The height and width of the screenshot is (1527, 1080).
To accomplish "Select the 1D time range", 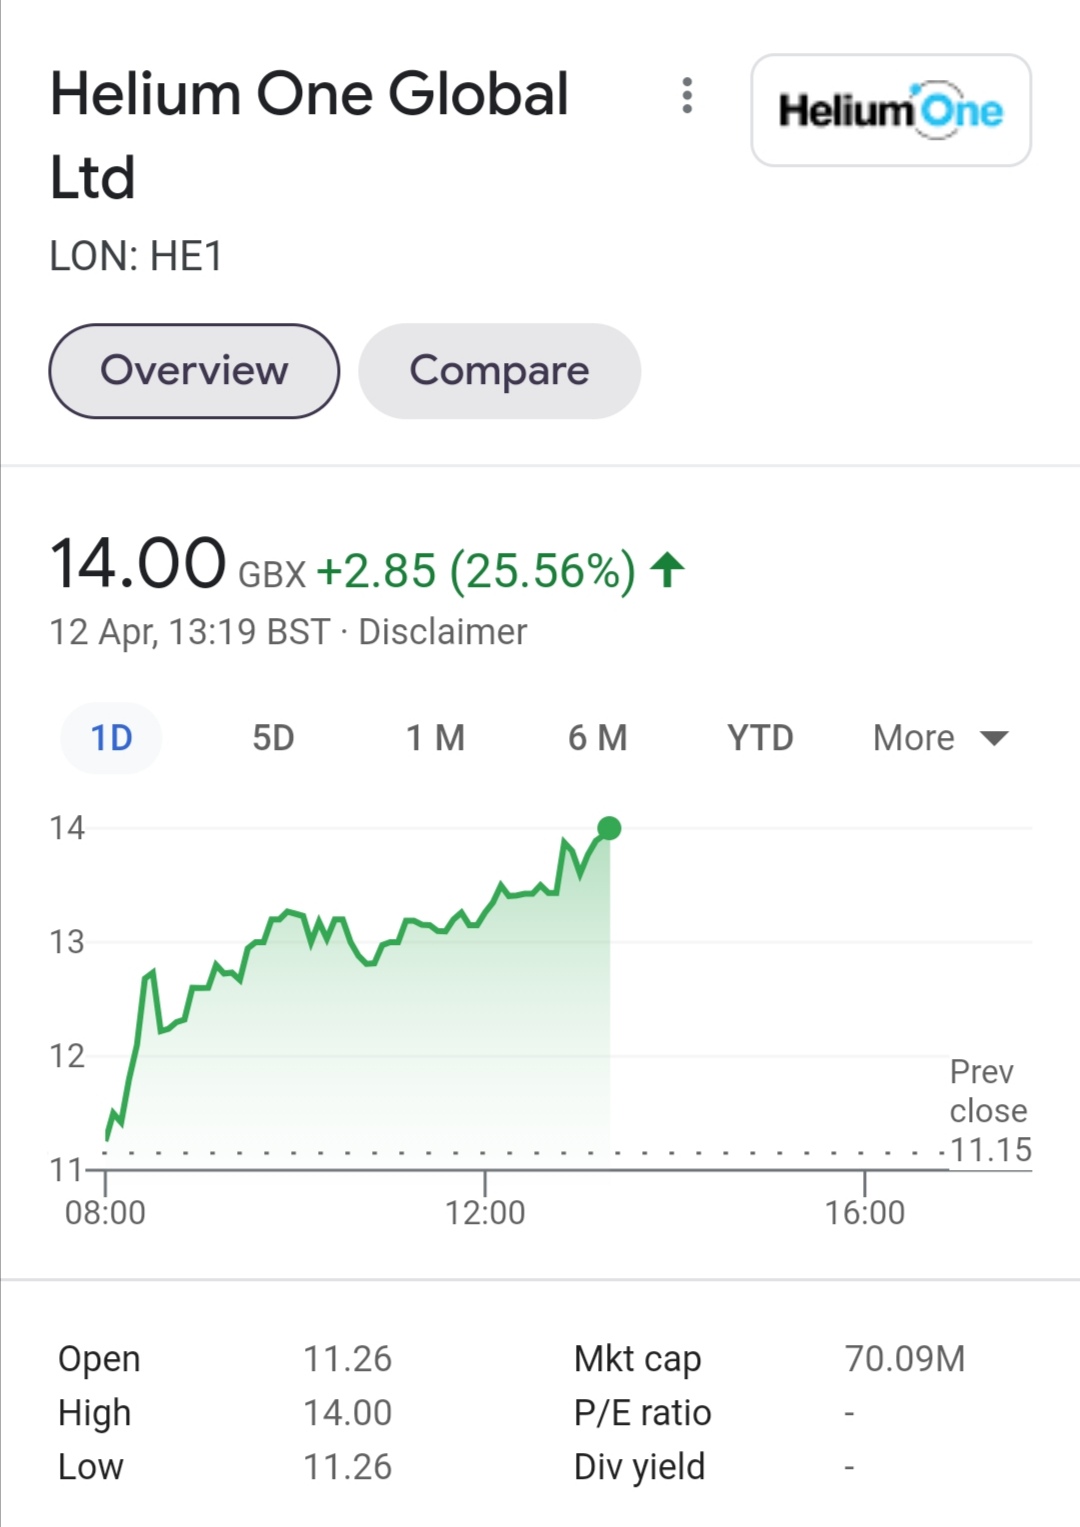I will click(111, 738).
